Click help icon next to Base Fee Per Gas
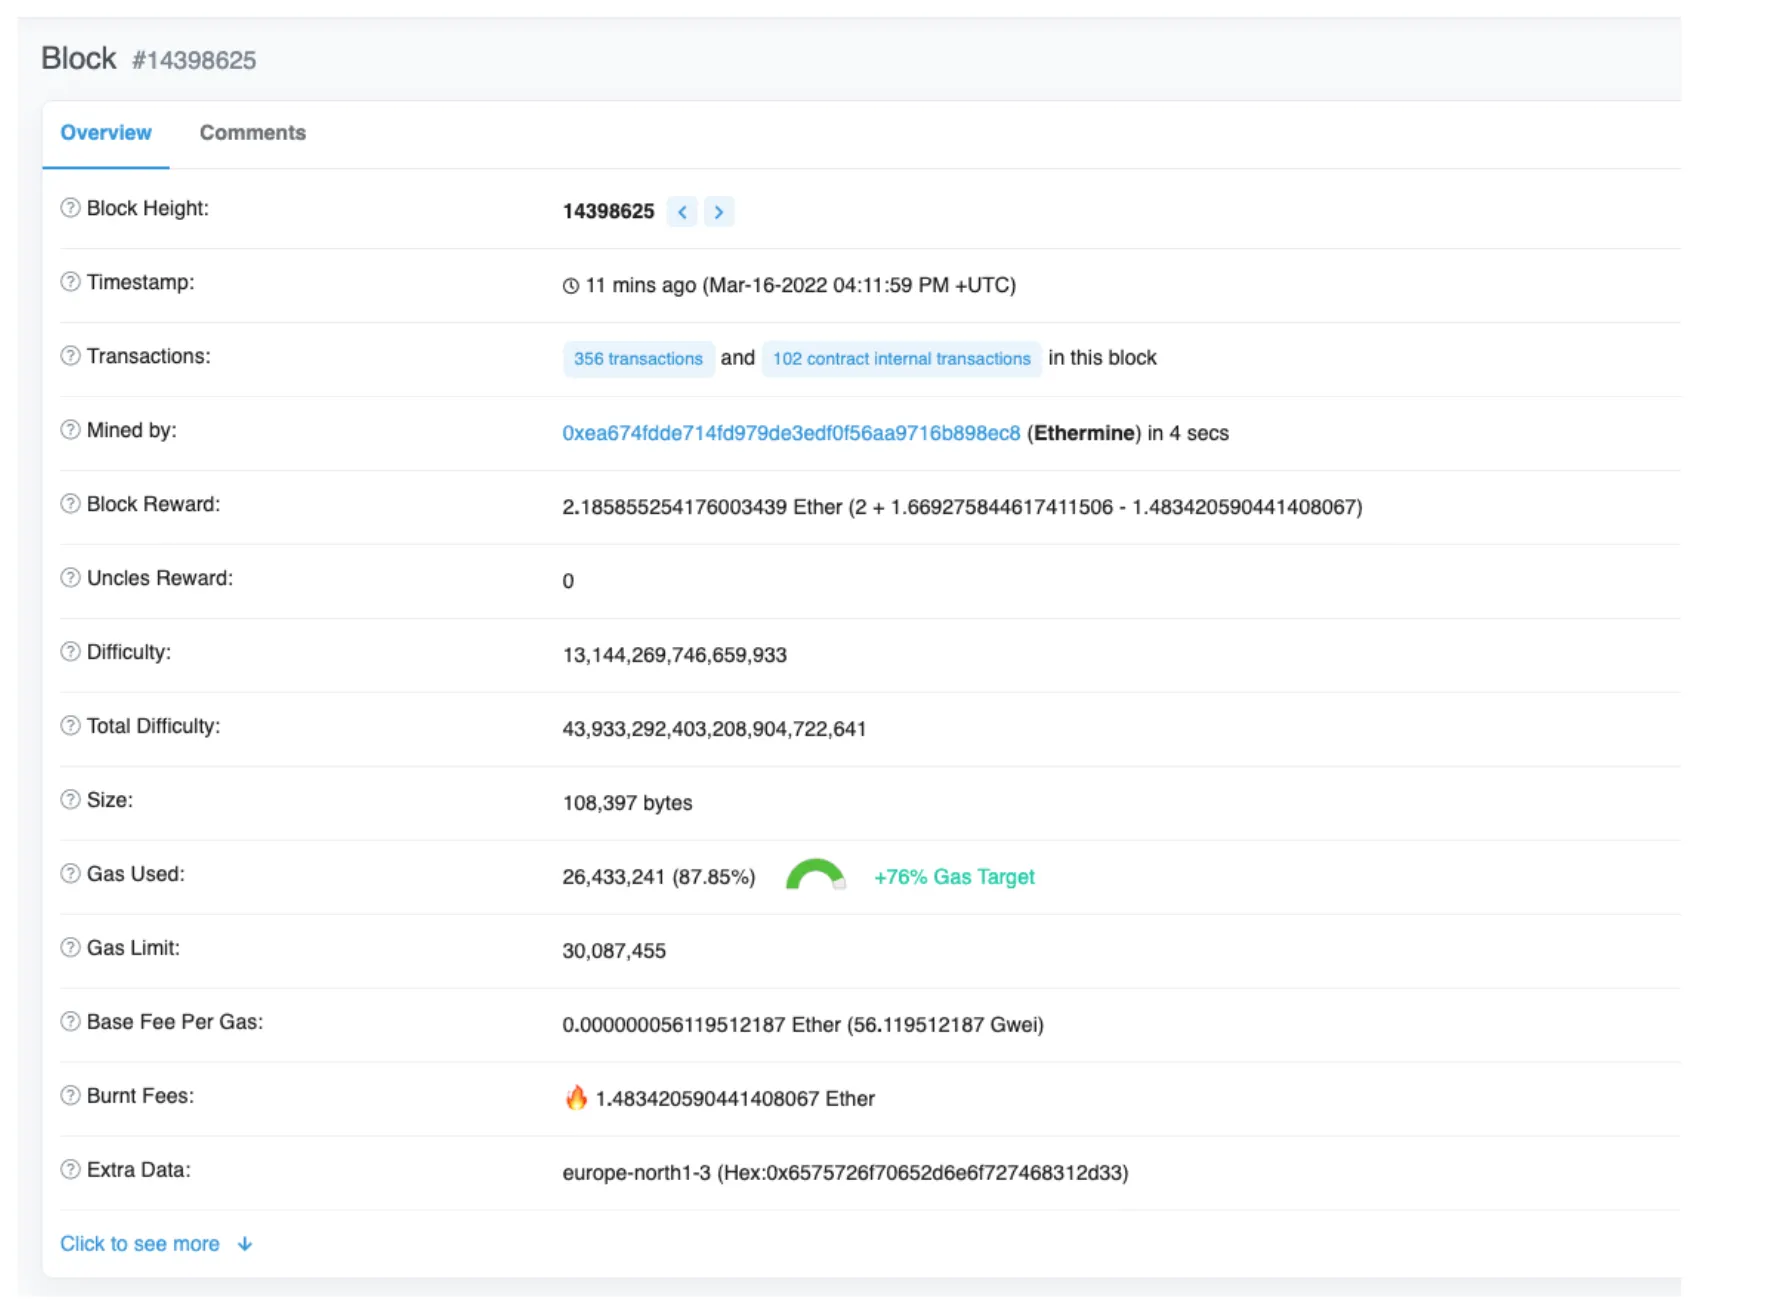Screen dimensions: 1772x1310 point(70,1022)
